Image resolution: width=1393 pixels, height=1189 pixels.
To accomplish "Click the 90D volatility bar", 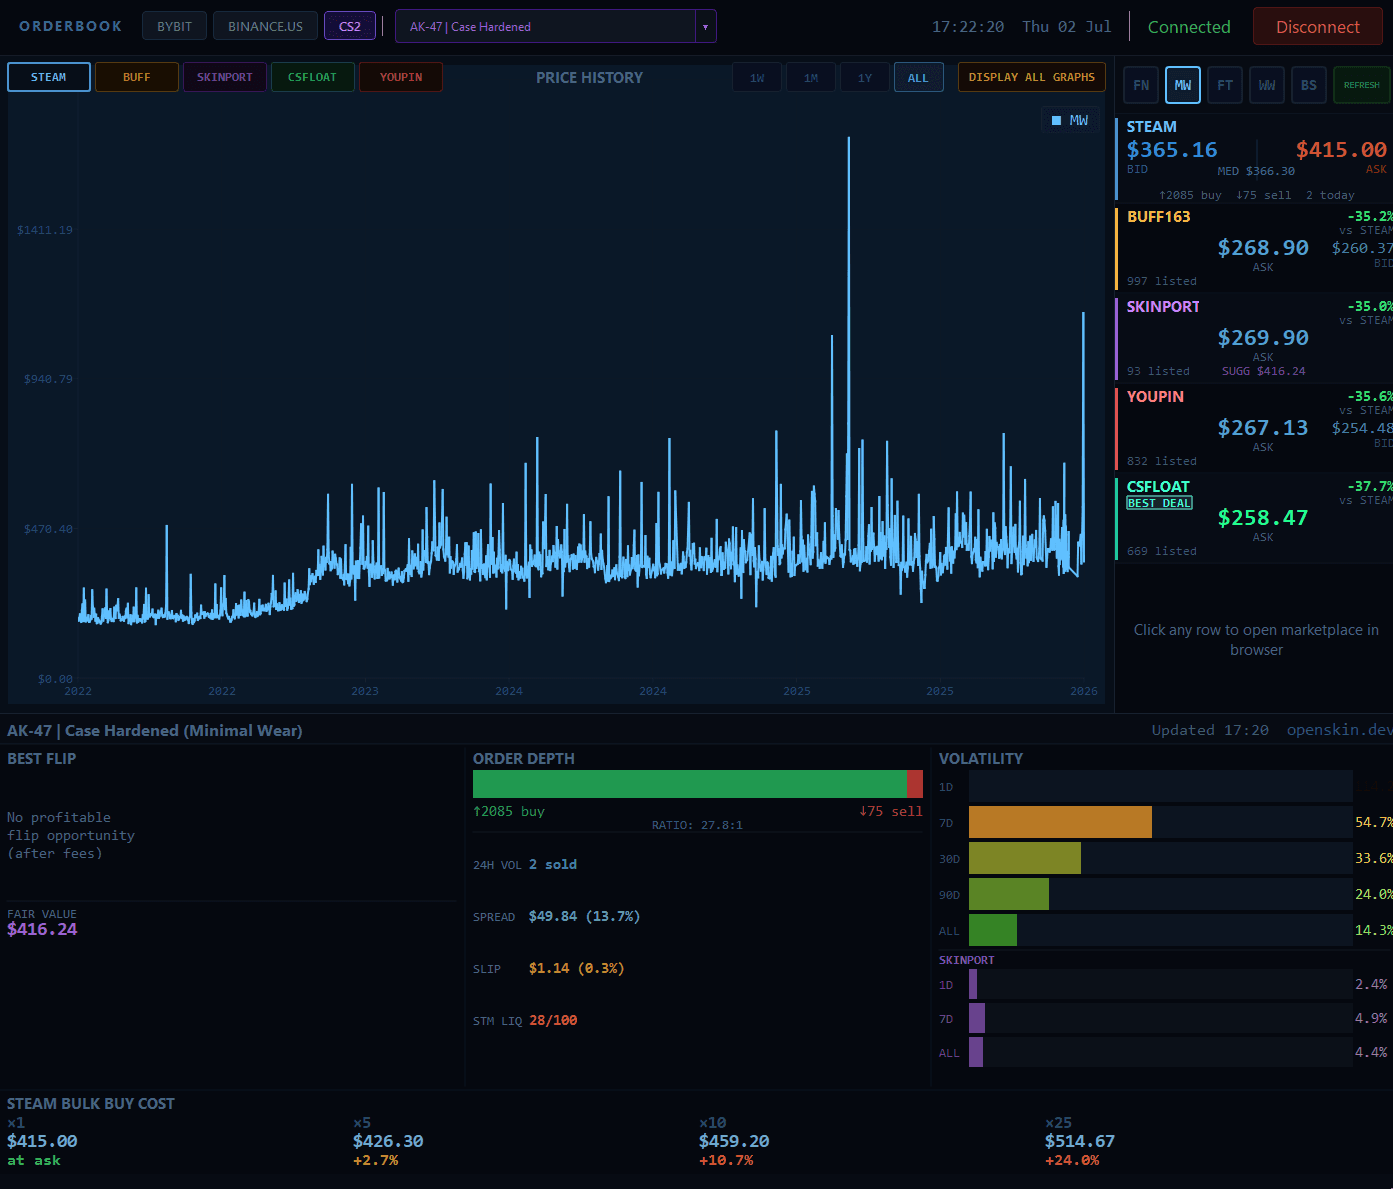I will click(x=1009, y=894).
